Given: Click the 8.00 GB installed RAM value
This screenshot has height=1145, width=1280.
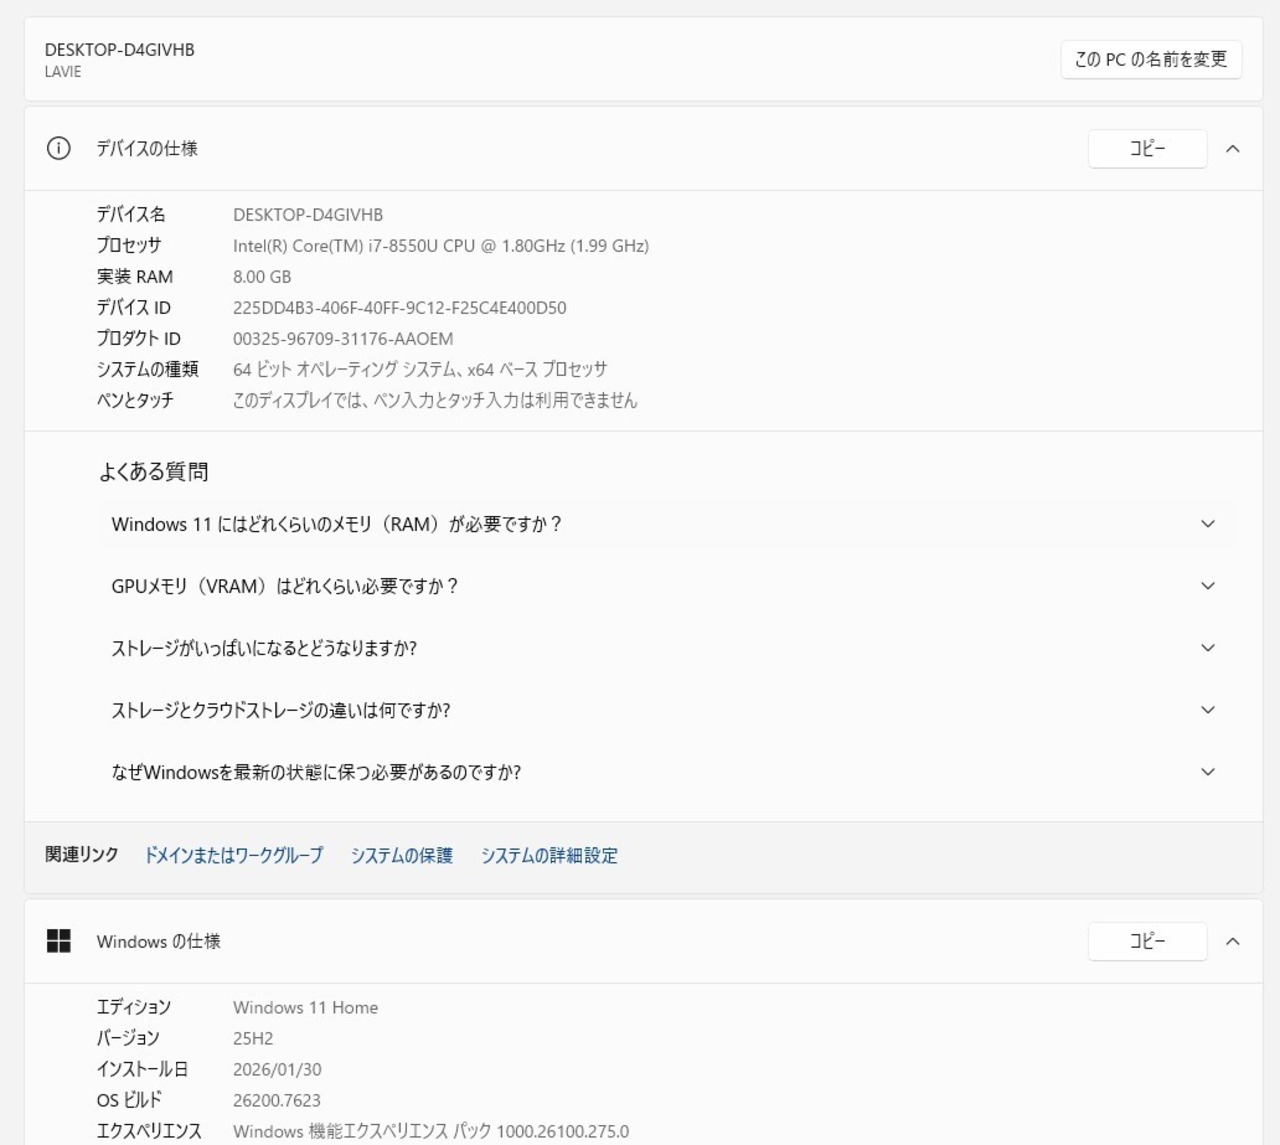Looking at the screenshot, I should pyautogui.click(x=262, y=277).
